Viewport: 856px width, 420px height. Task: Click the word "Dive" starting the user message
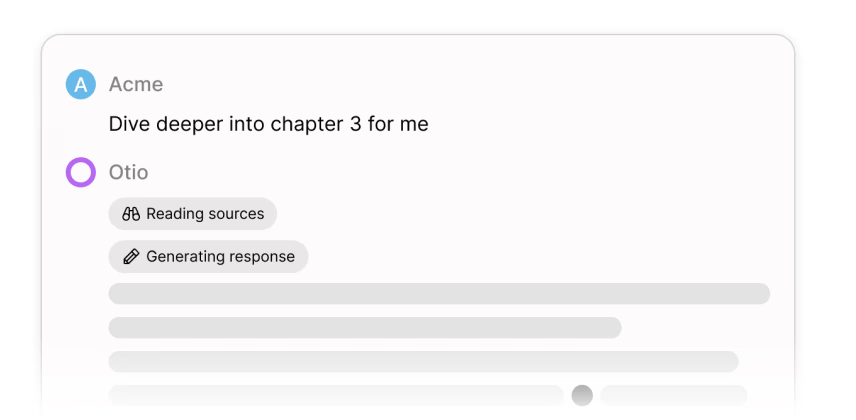coord(128,124)
